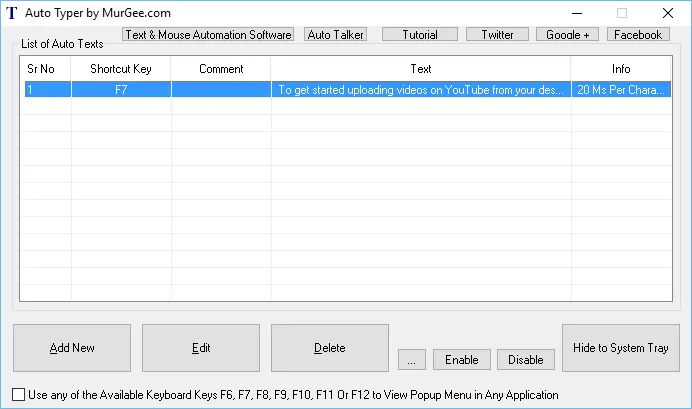Click the Twitter button
692x409 pixels.
pos(497,35)
